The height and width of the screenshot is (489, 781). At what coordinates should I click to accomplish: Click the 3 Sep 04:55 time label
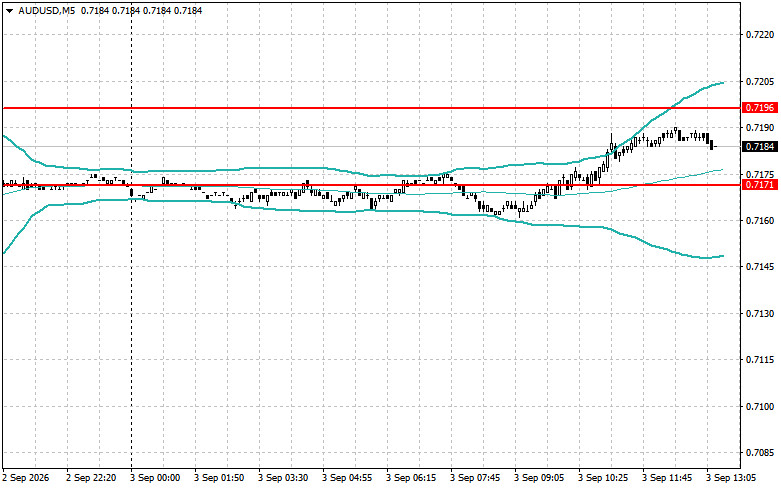coord(347,478)
